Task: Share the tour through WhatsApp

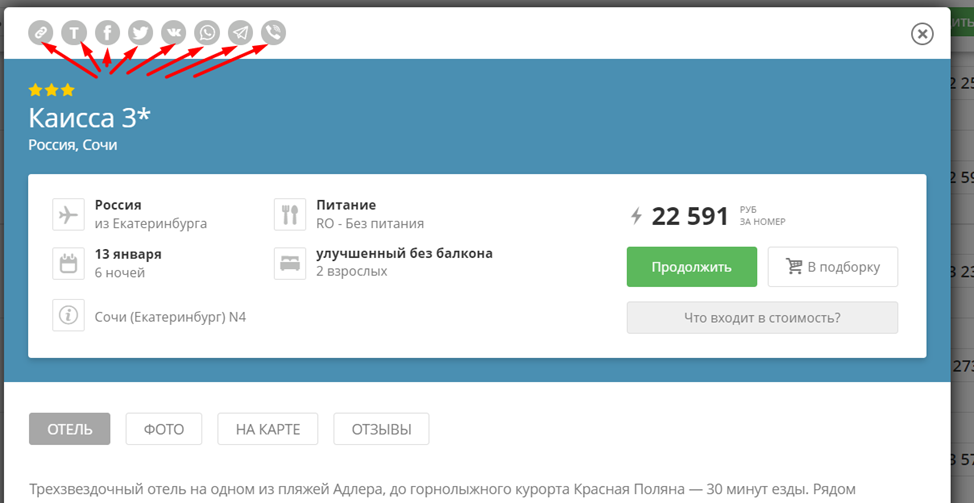Action: click(207, 33)
